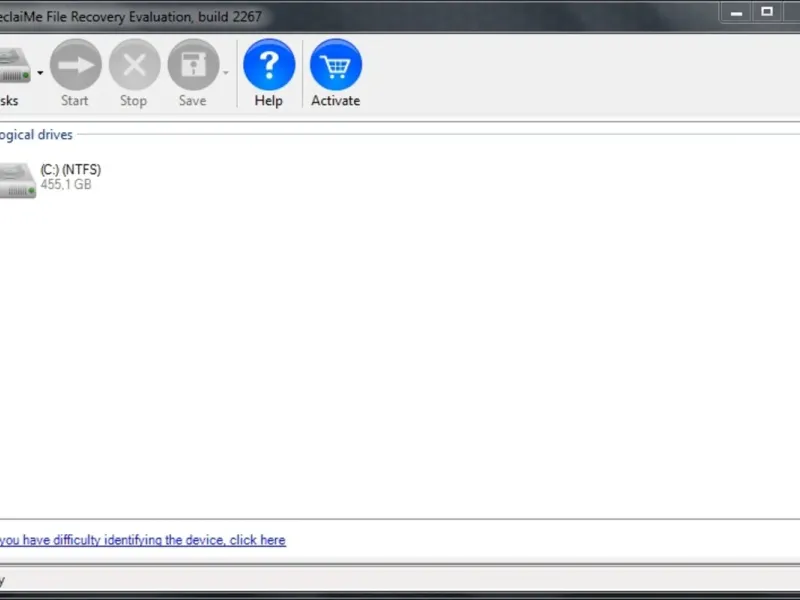Open the Disks dropdown arrow

40,73
